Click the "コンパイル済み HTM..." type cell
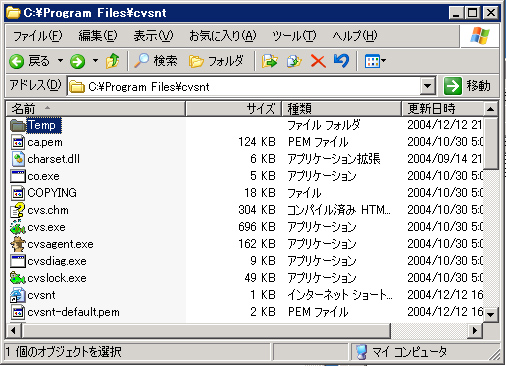Screen dimensions: 506x366 pyautogui.click(x=339, y=210)
